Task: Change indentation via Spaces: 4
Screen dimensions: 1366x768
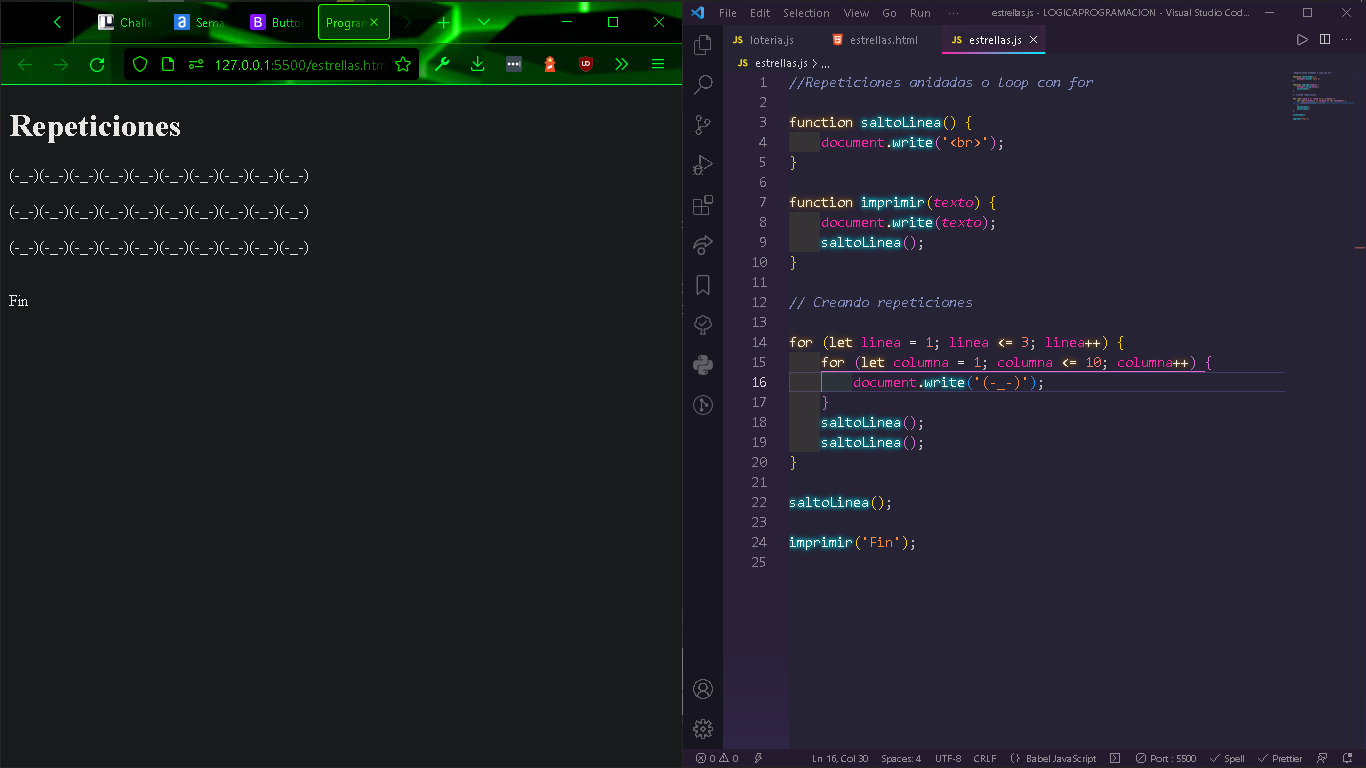Action: pyautogui.click(x=901, y=758)
